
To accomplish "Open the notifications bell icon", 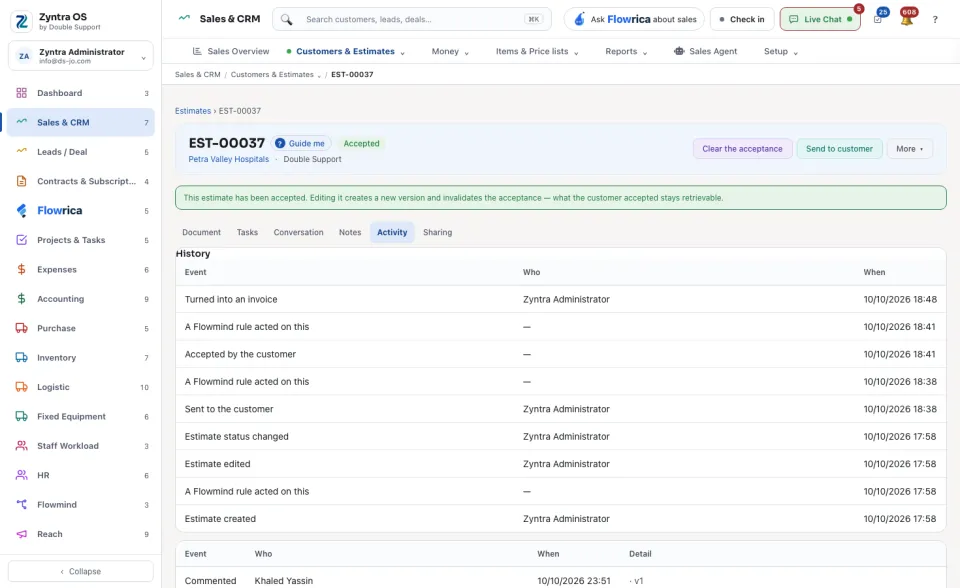I will coord(907,20).
